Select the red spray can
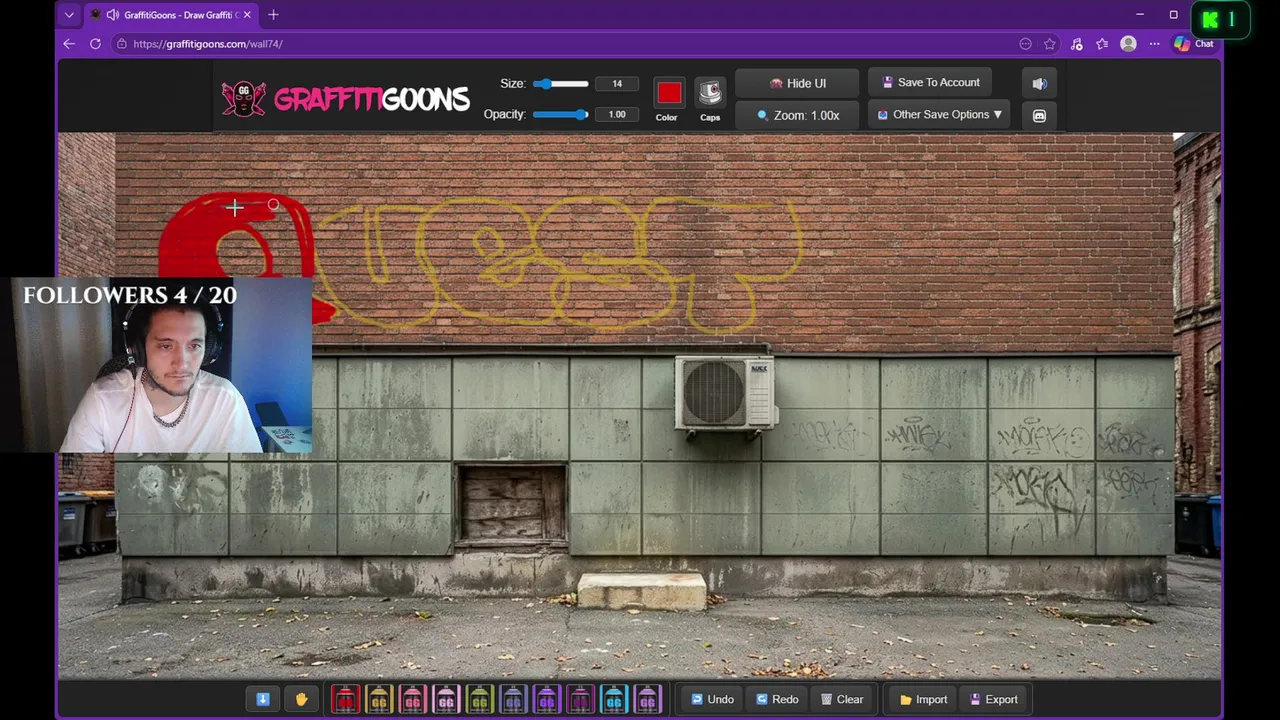Image resolution: width=1280 pixels, height=720 pixels. 345,699
